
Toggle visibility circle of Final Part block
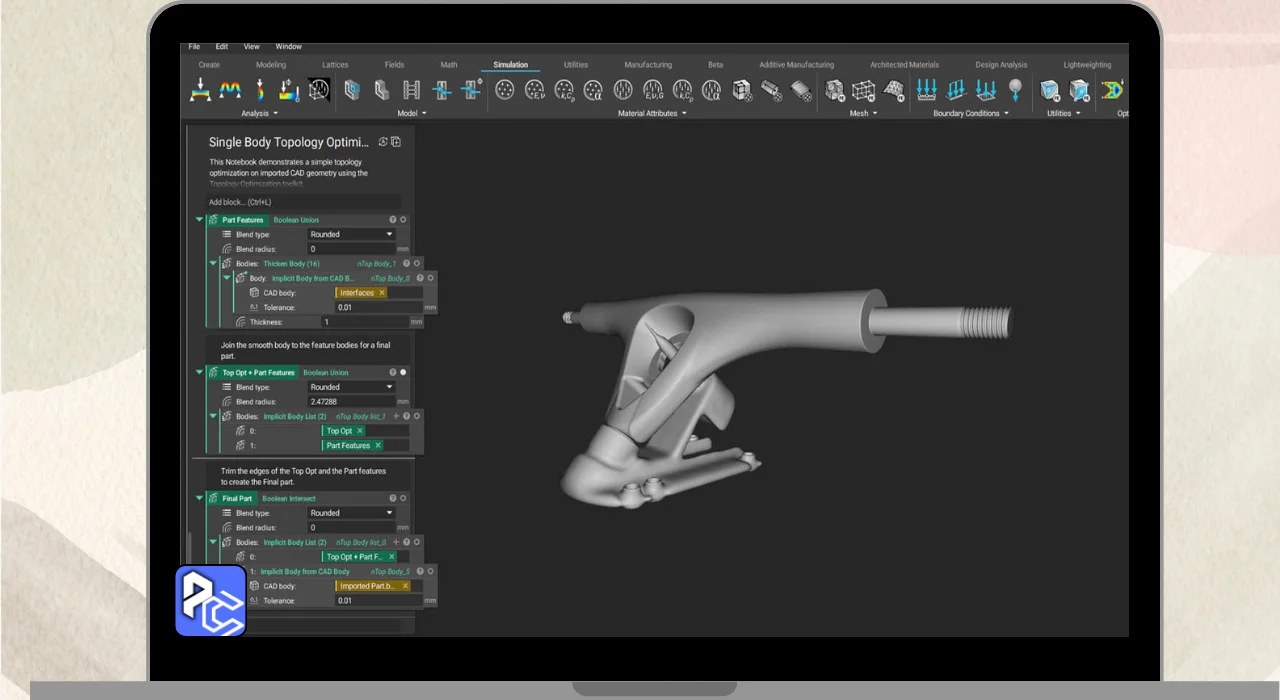pos(403,498)
